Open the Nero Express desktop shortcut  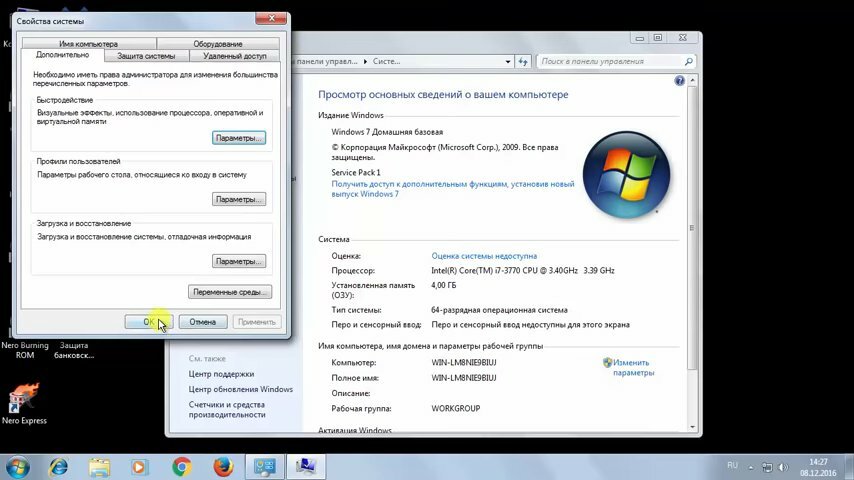pos(24,404)
